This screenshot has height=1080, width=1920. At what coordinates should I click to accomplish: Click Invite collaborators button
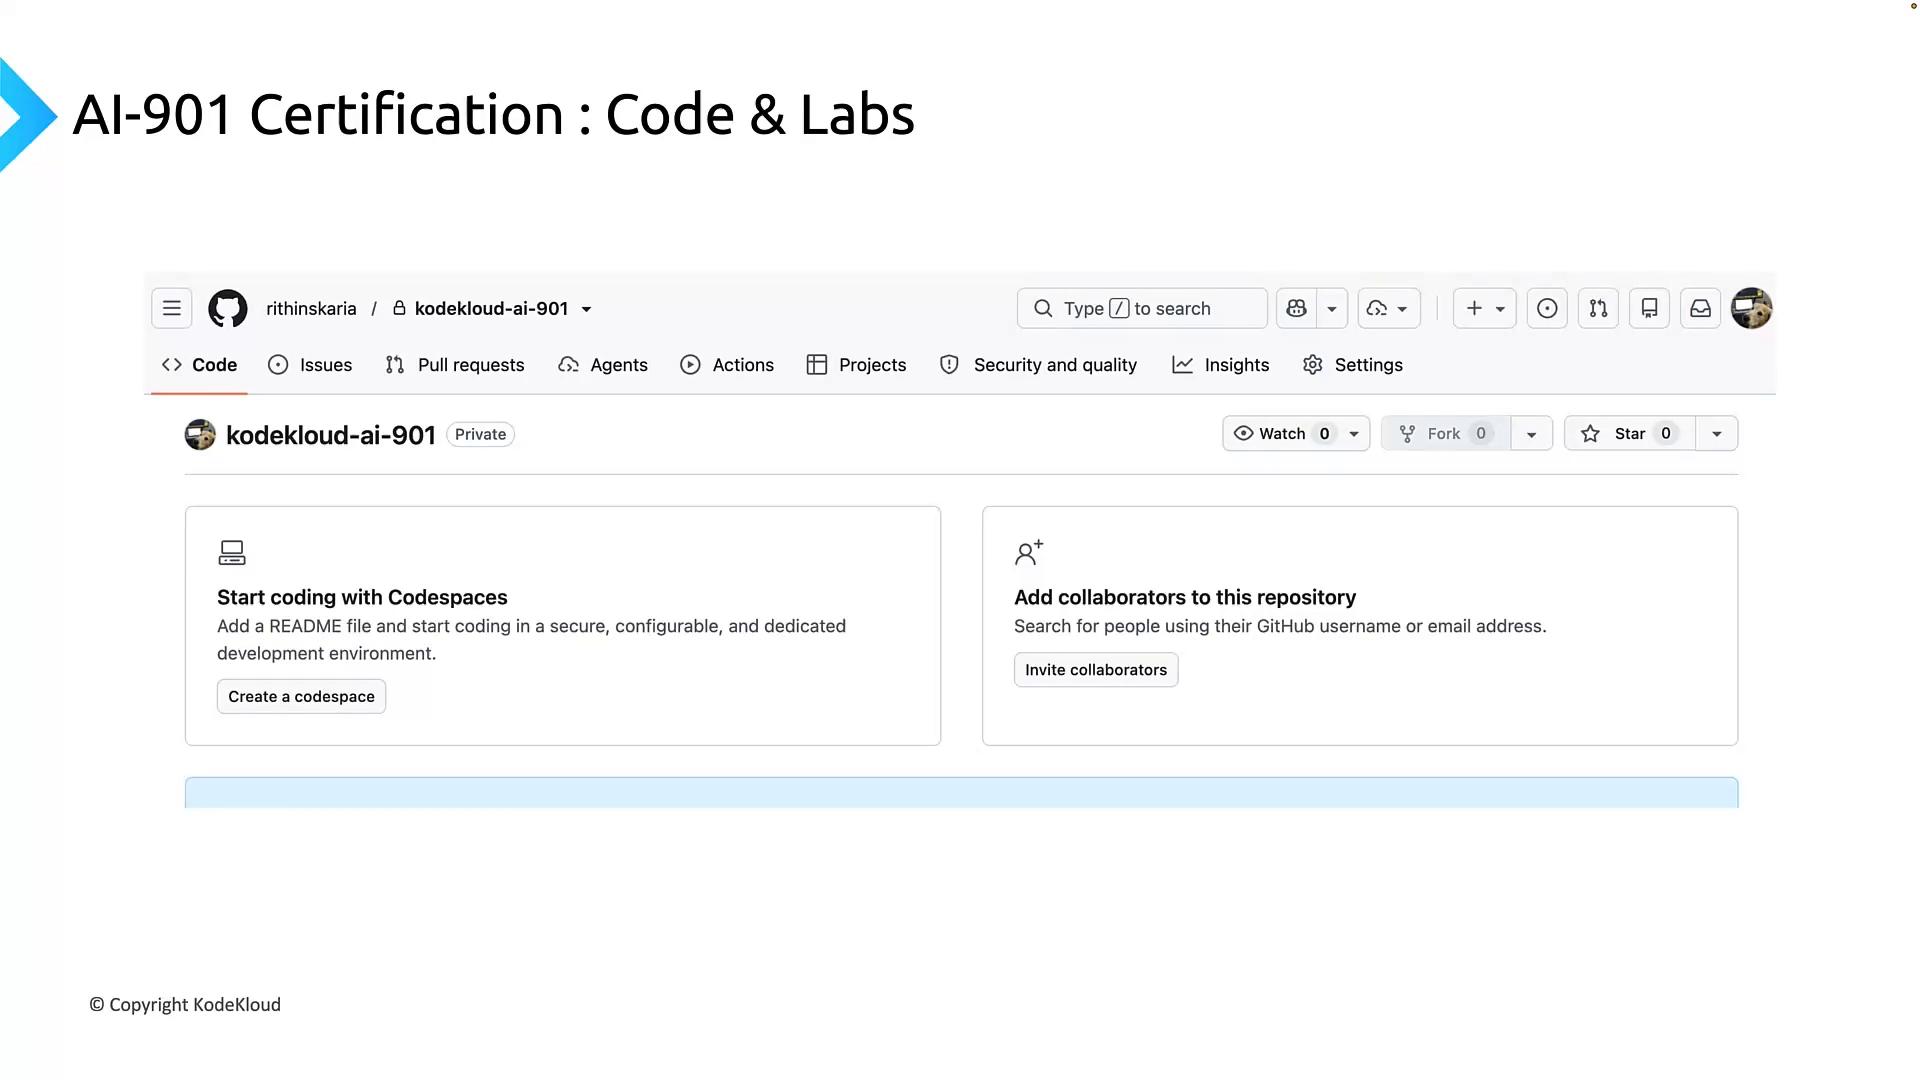tap(1096, 669)
